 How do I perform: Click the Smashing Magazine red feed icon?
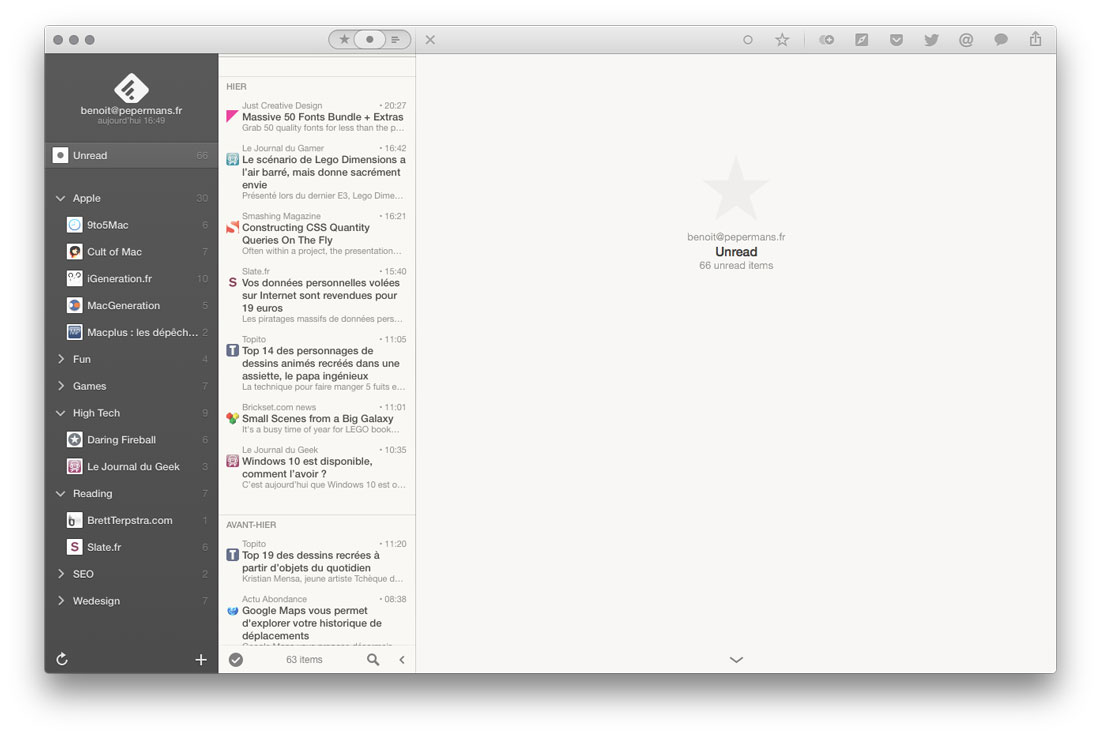(232, 227)
